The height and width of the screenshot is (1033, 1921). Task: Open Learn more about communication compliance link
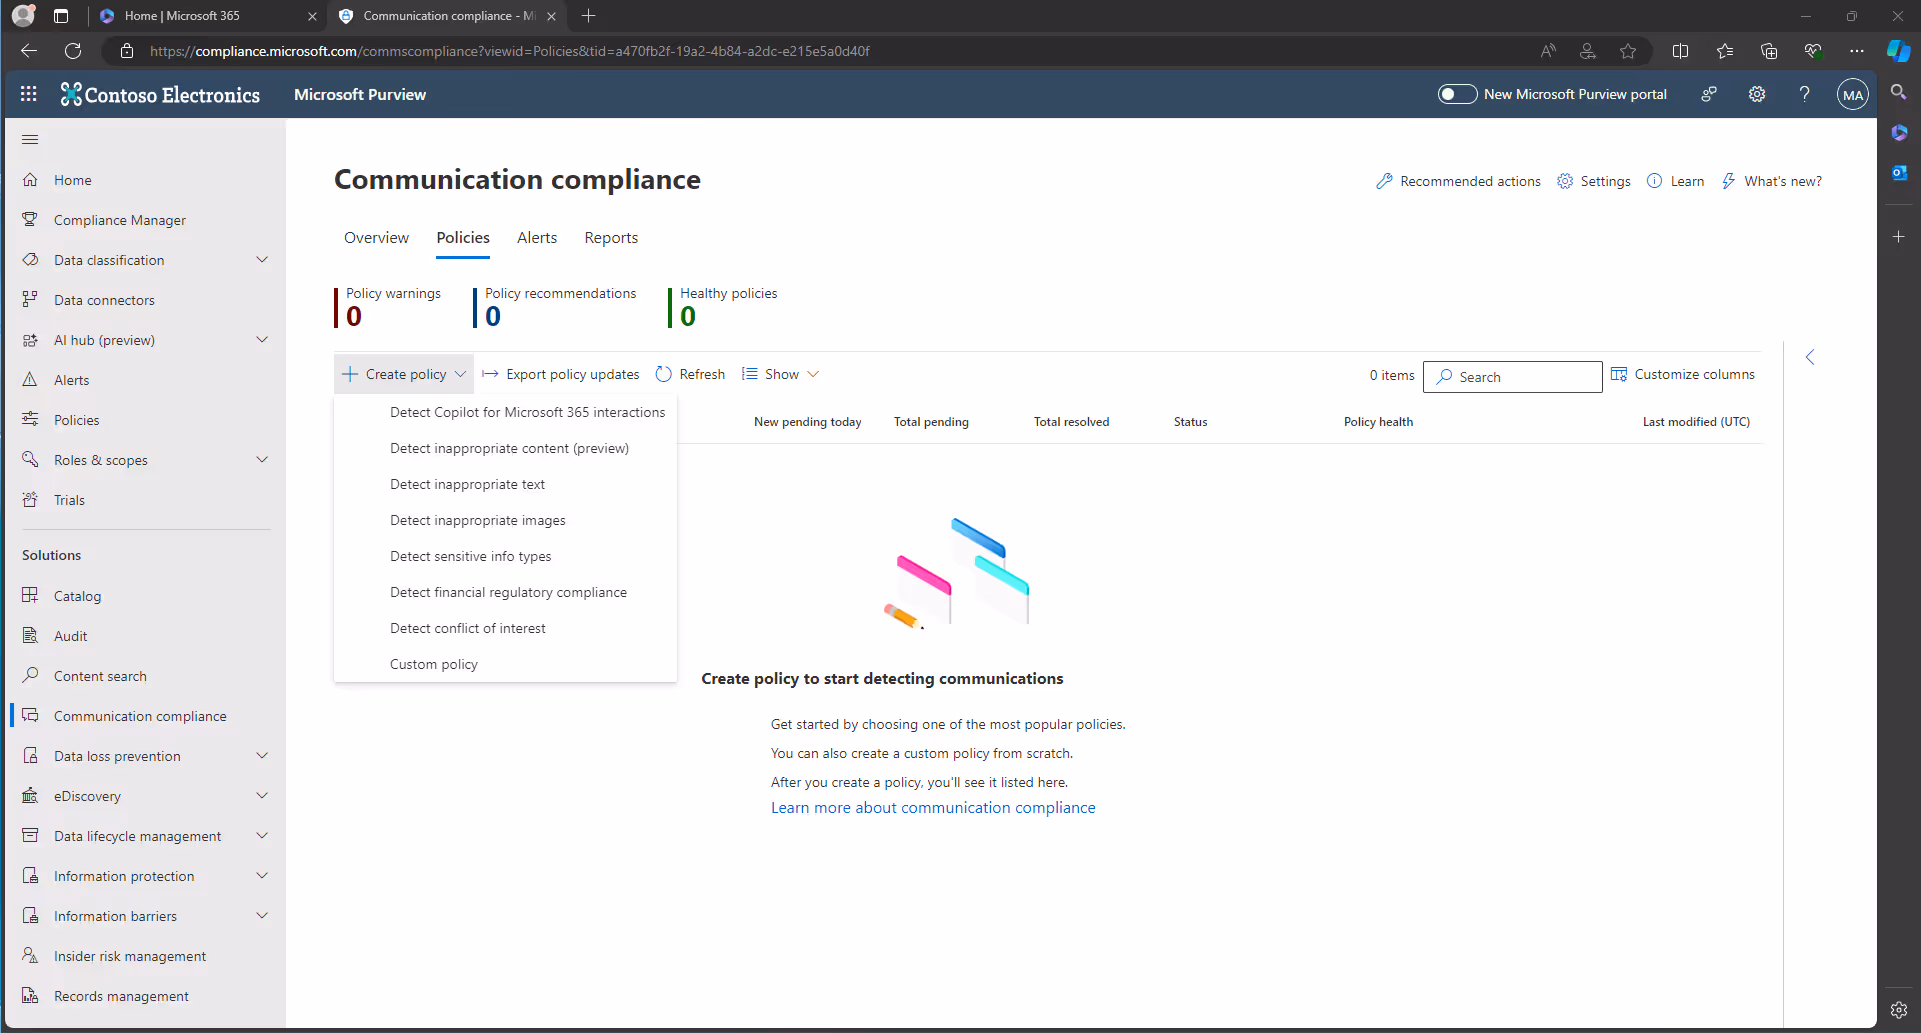pos(933,808)
